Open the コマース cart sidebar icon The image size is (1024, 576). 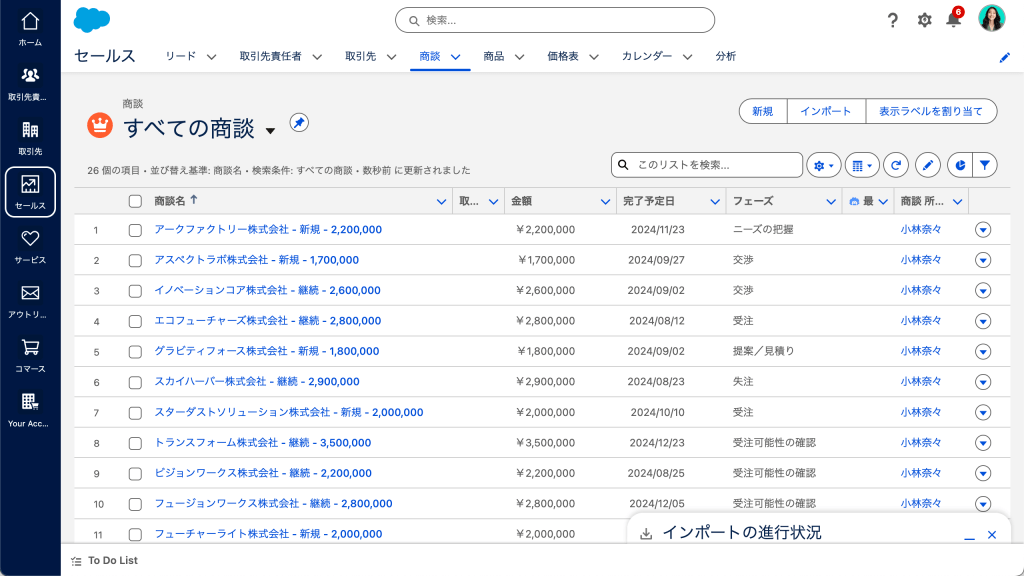tap(30, 355)
